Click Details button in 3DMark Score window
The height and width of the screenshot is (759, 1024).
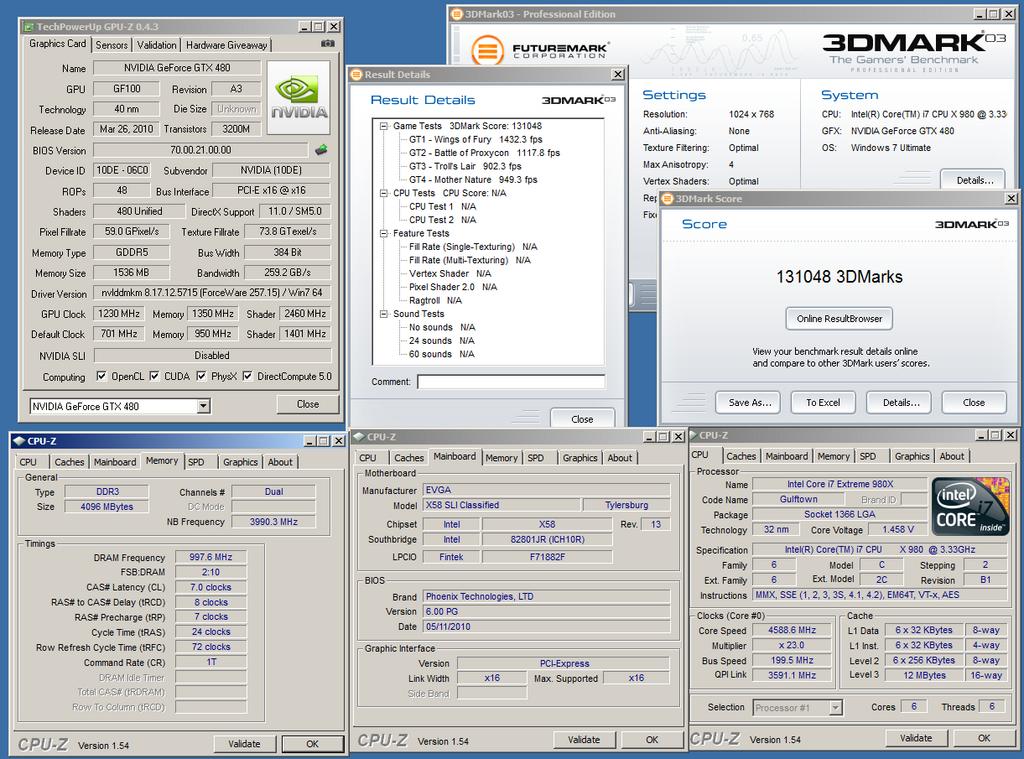coord(901,402)
